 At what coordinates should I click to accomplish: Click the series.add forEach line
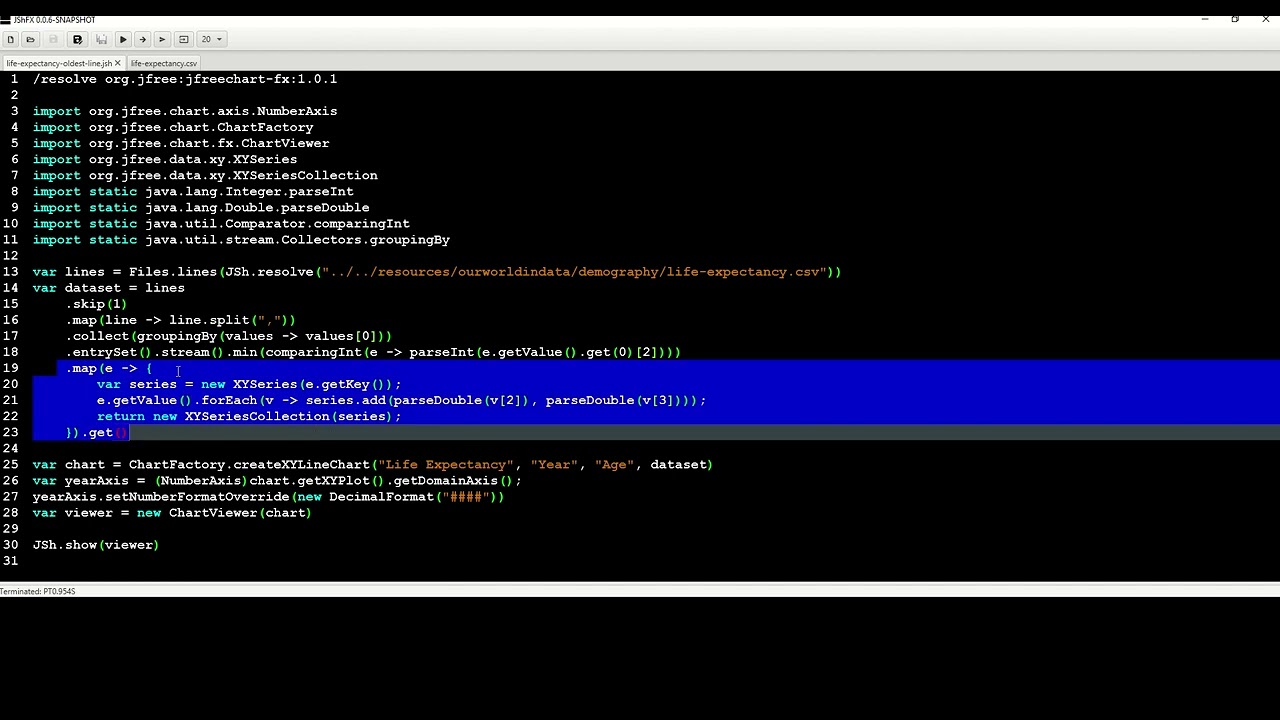[401, 400]
